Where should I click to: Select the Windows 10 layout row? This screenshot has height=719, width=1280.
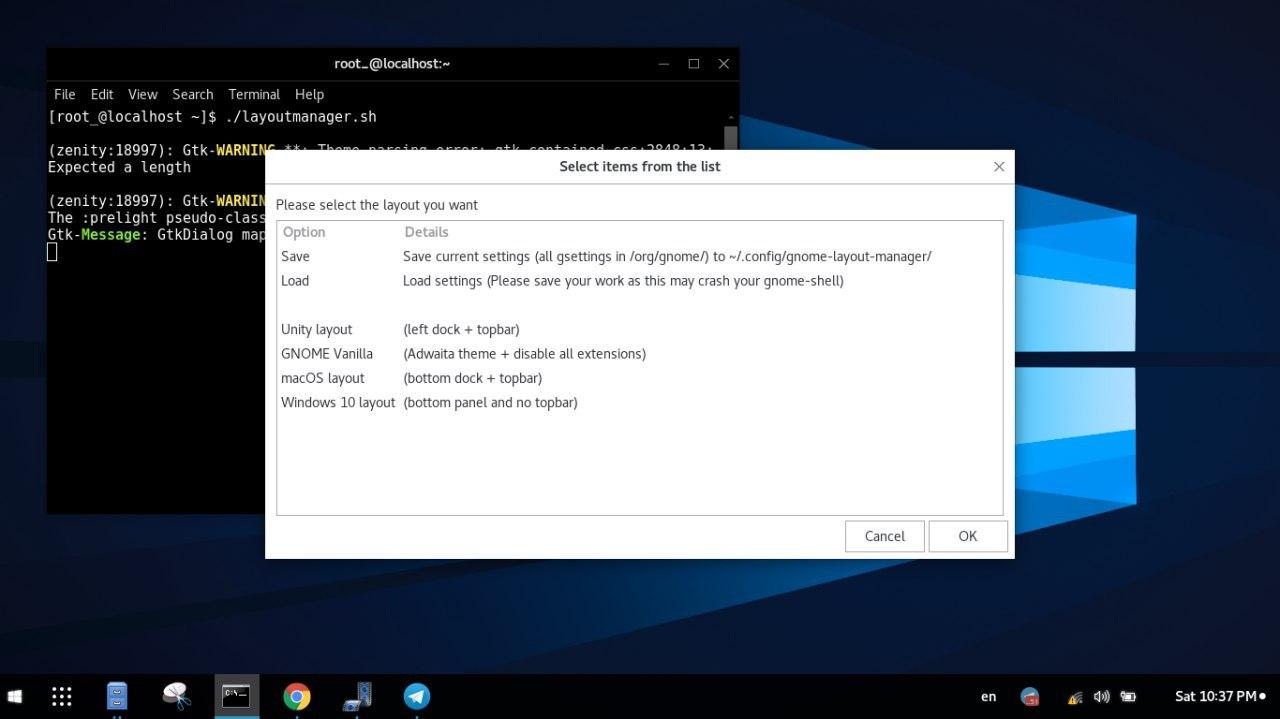338,403
